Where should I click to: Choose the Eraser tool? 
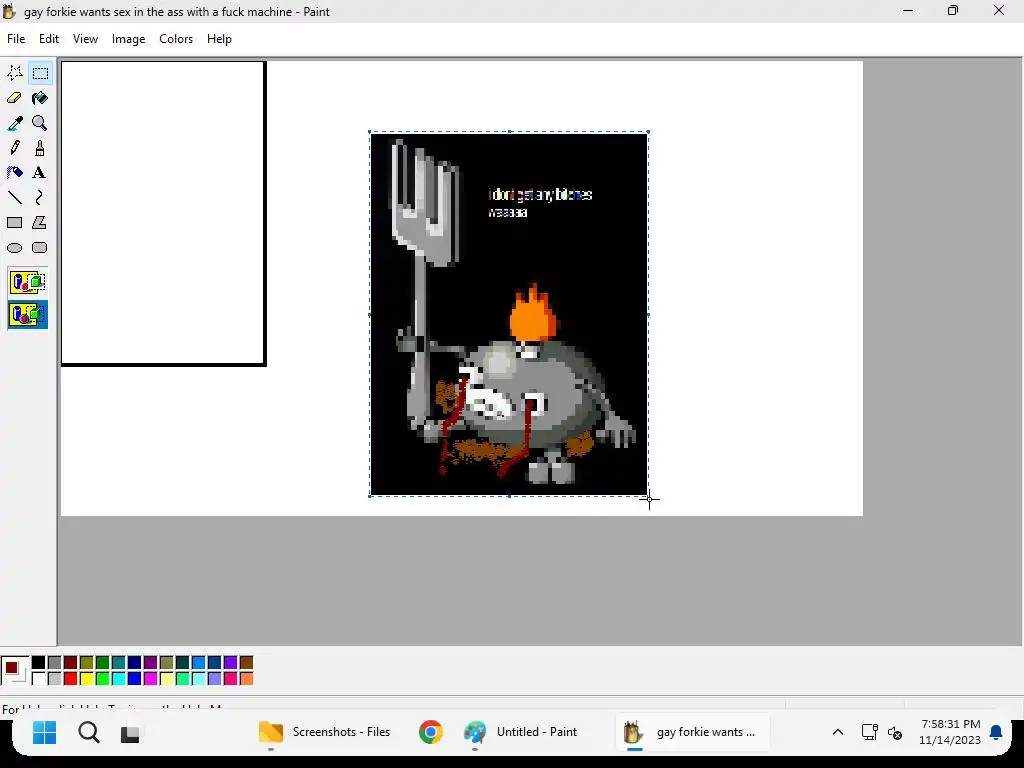pyautogui.click(x=15, y=98)
